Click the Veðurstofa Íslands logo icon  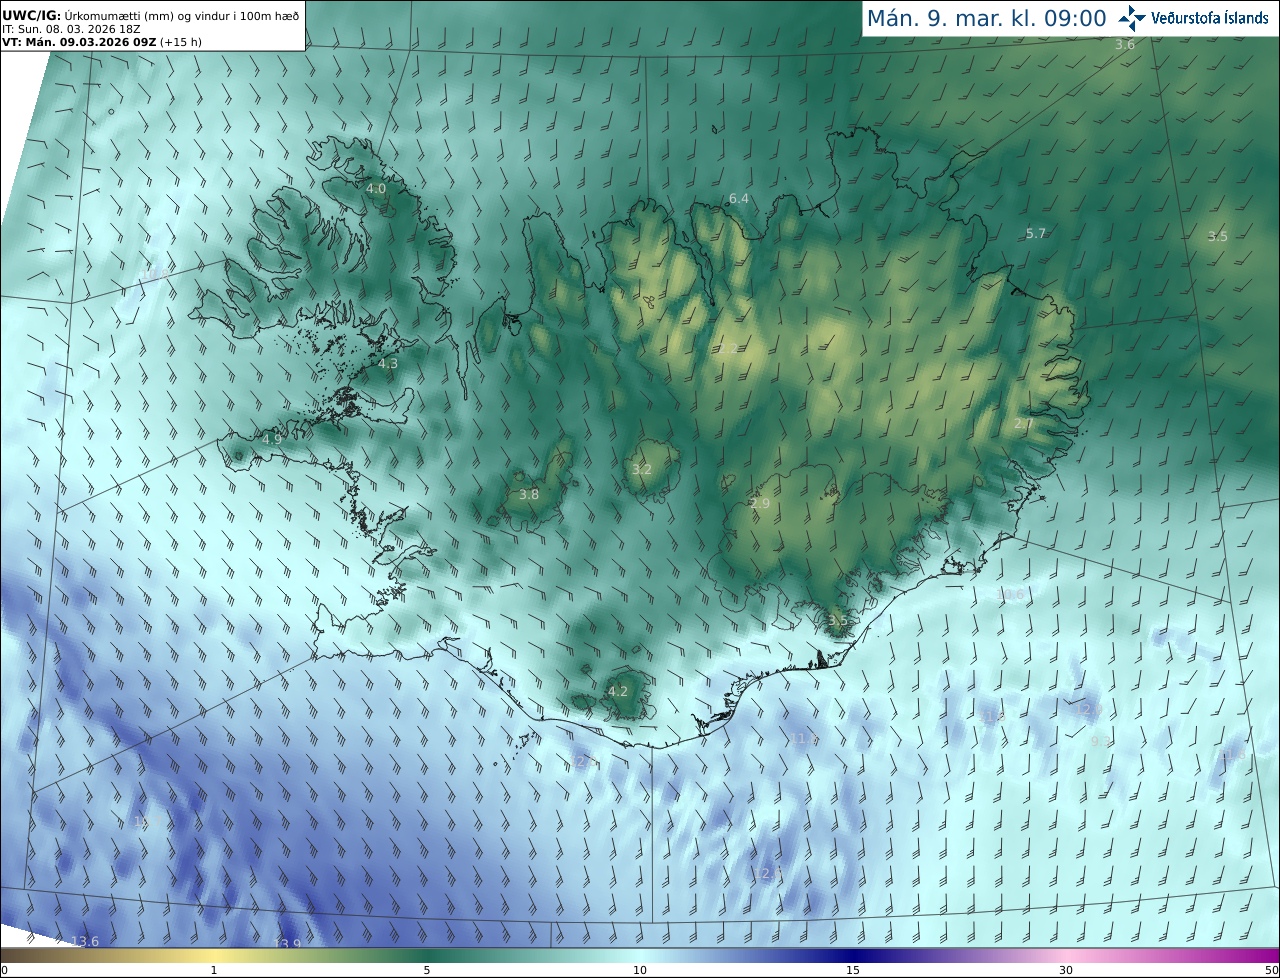[x=1133, y=18]
